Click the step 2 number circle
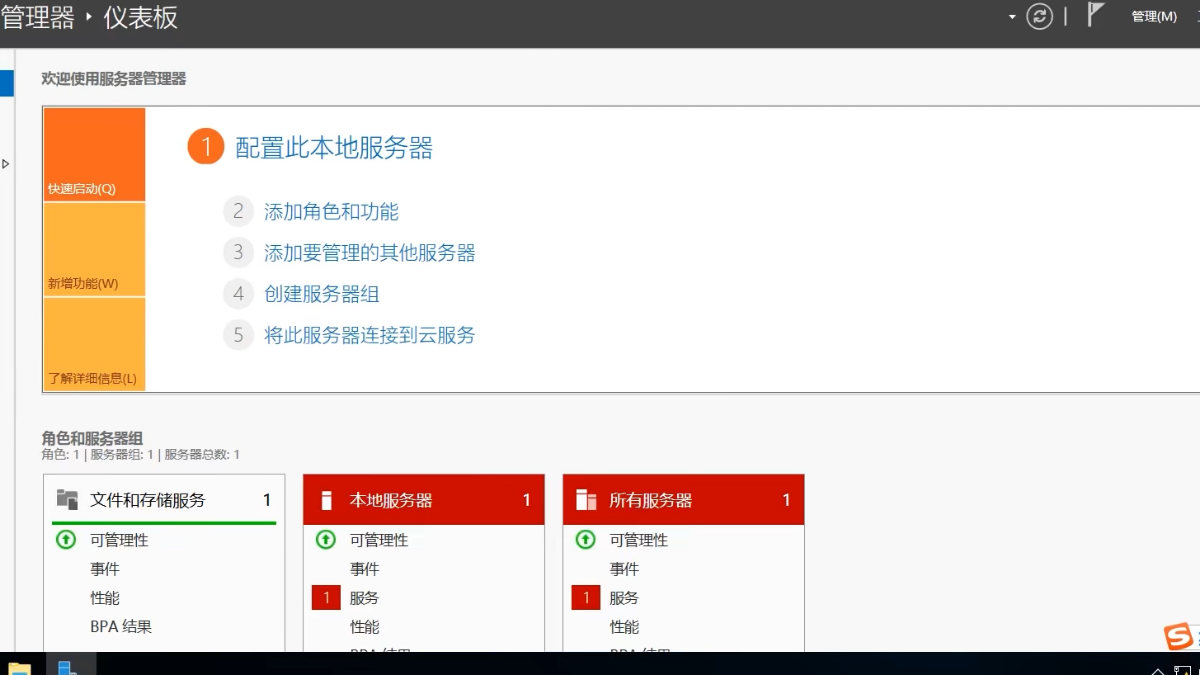This screenshot has width=1200, height=675. click(238, 211)
